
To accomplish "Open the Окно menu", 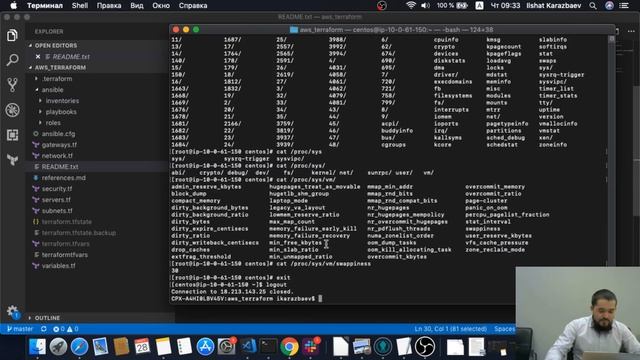I will (x=161, y=6).
